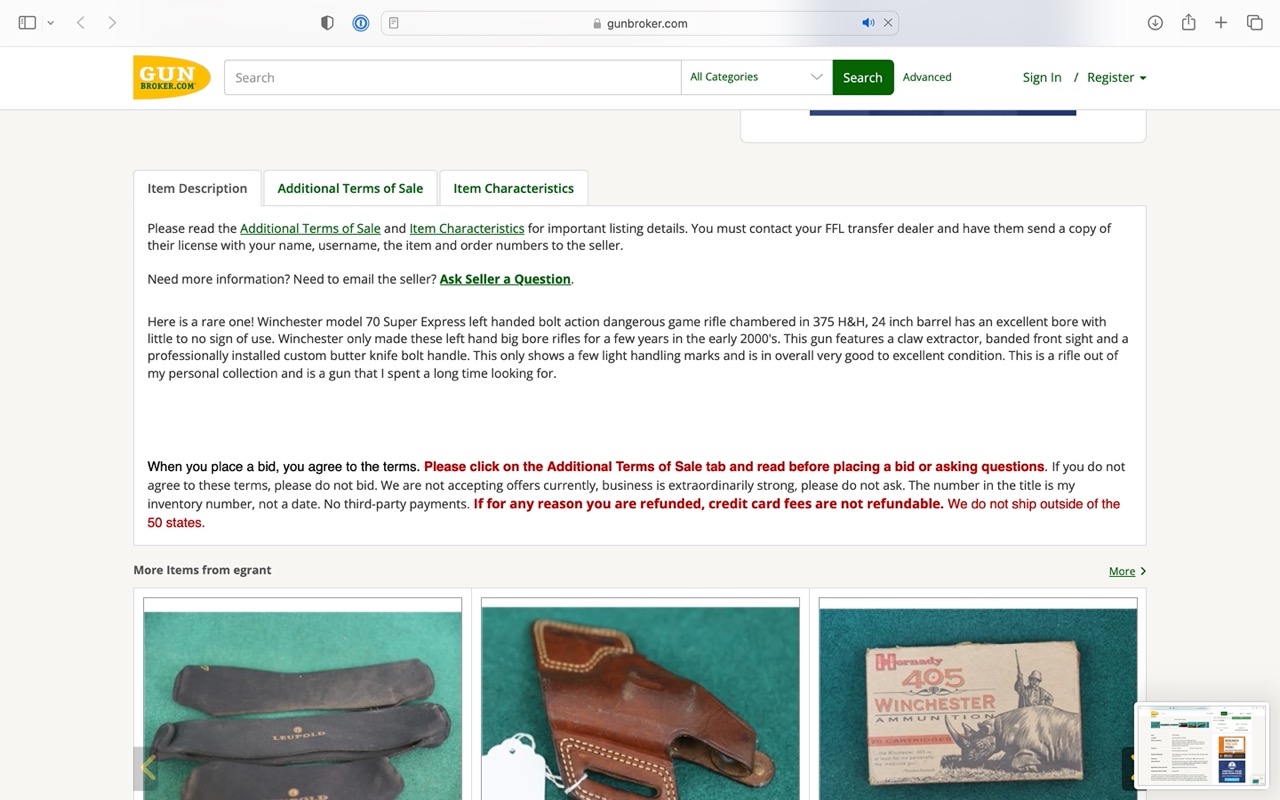
Task: Click the green Search button
Action: pos(862,77)
